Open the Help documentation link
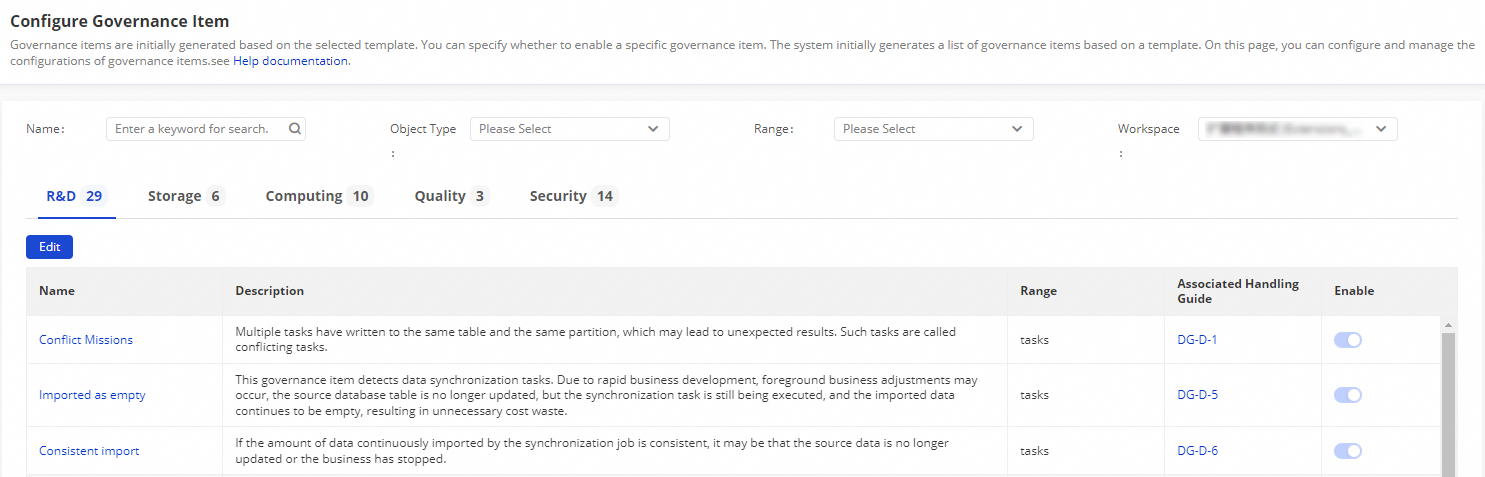This screenshot has width=1485, height=477. click(x=291, y=61)
